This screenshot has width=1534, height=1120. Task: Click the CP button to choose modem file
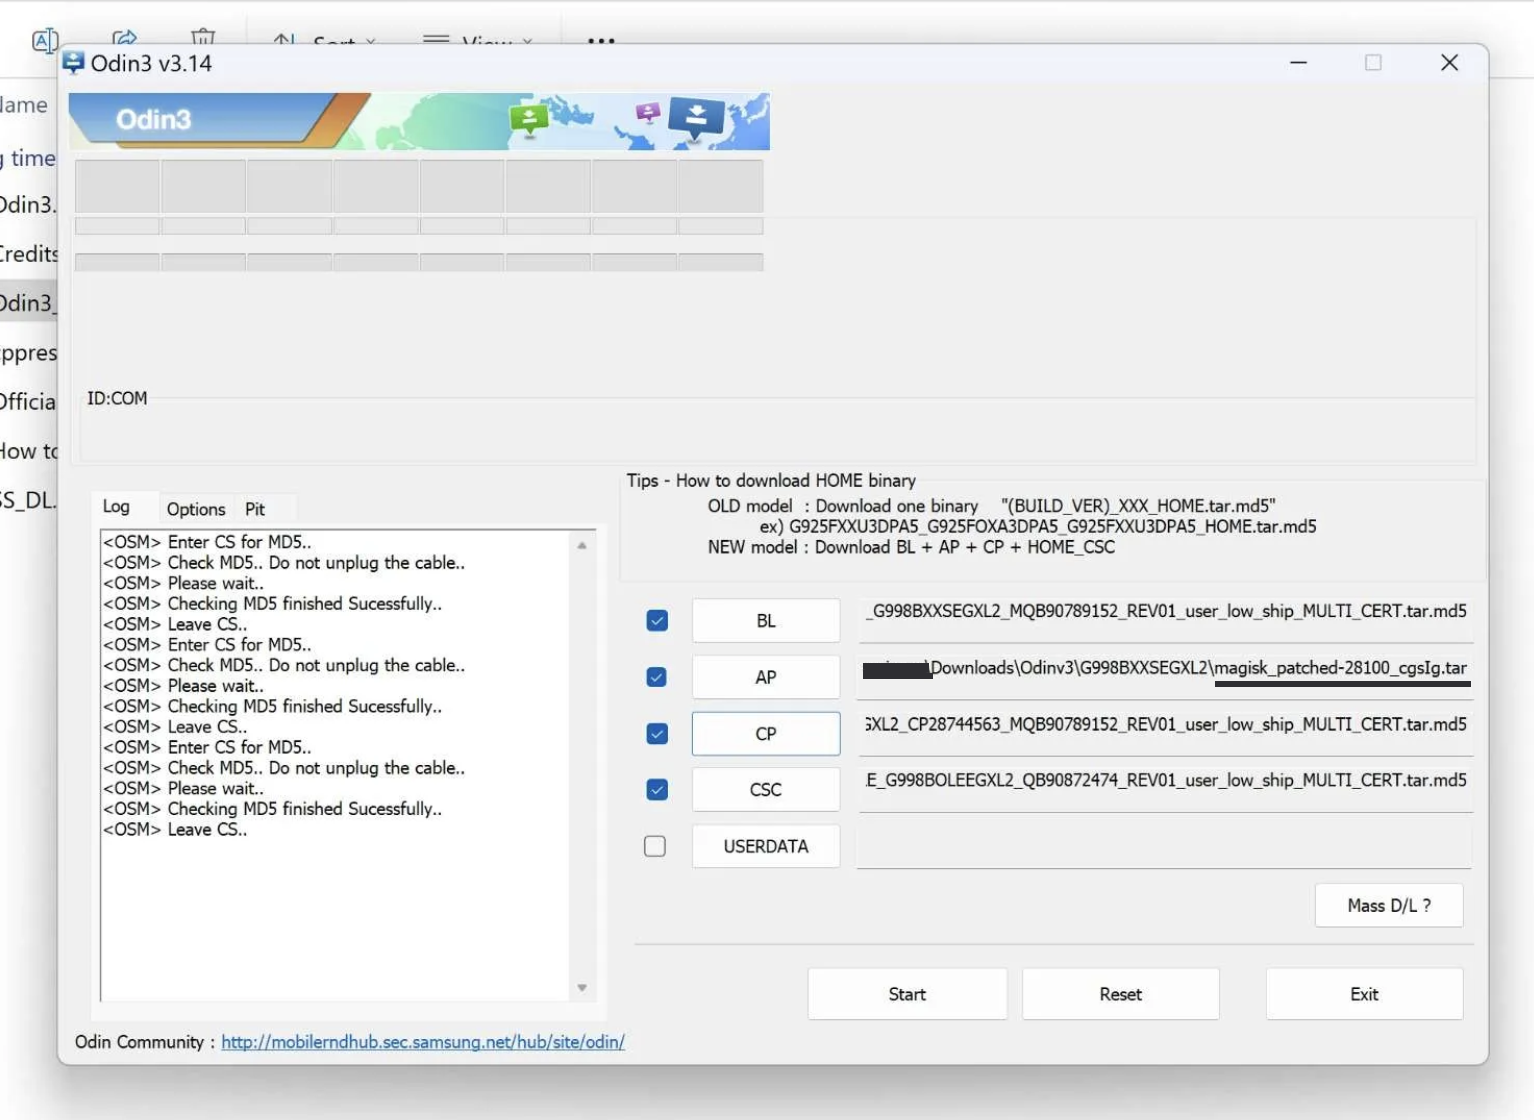tap(766, 734)
